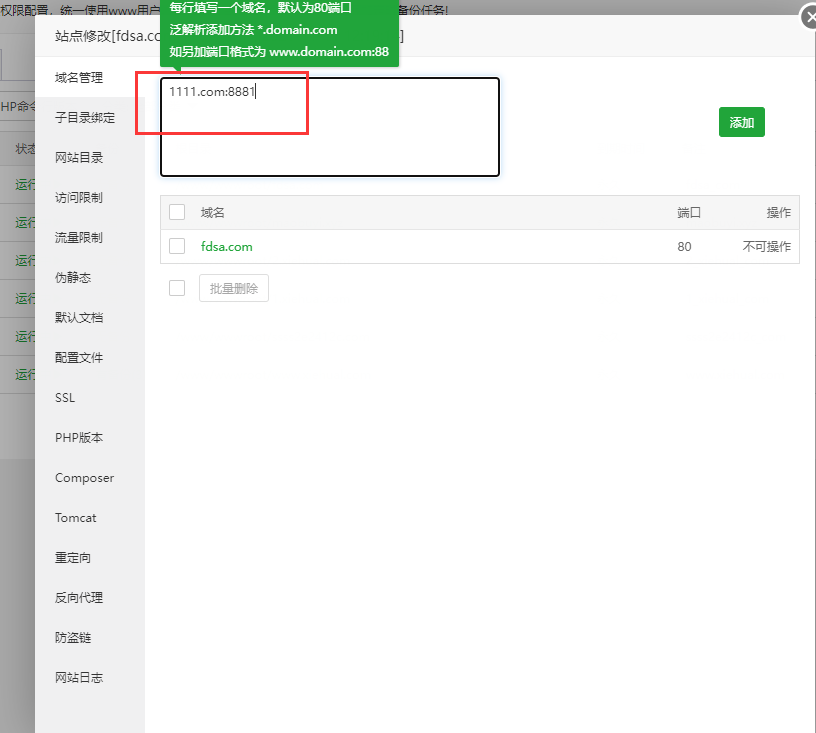Screen dimensions: 816x733
Task: Open the fdsa.com domain link
Action: (226, 247)
